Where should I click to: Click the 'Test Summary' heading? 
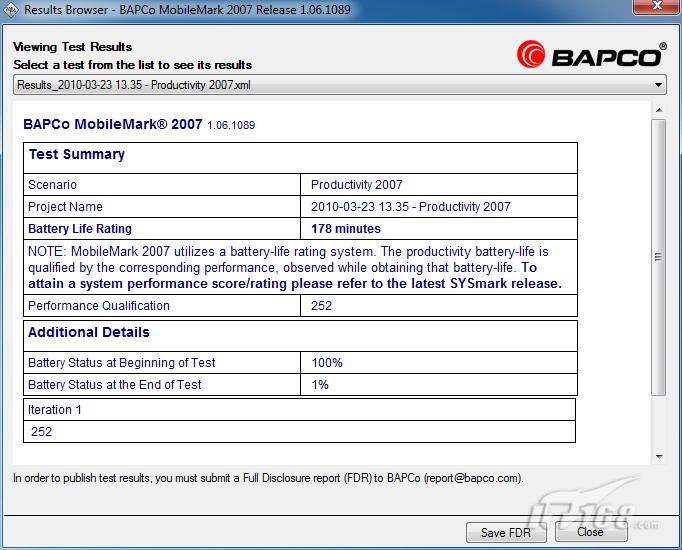click(77, 154)
